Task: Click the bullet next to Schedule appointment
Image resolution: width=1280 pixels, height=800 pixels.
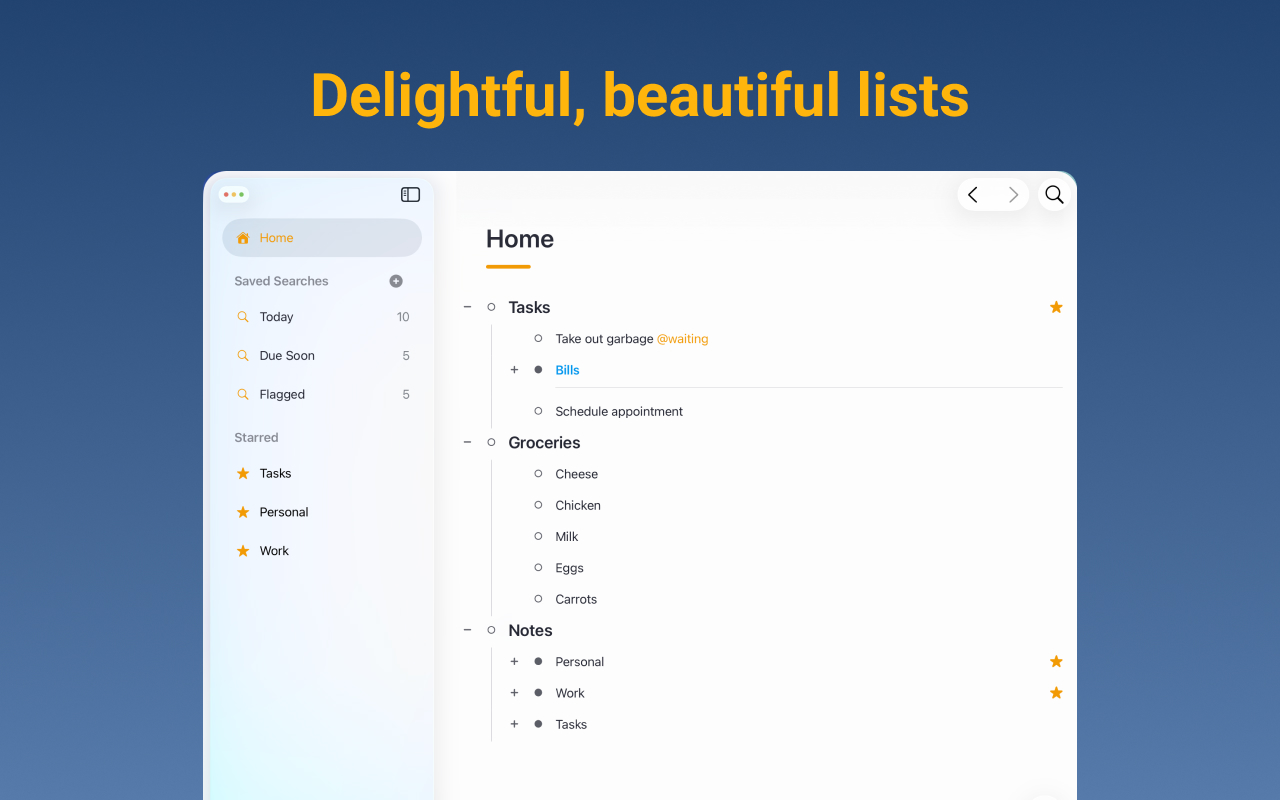Action: [x=538, y=411]
